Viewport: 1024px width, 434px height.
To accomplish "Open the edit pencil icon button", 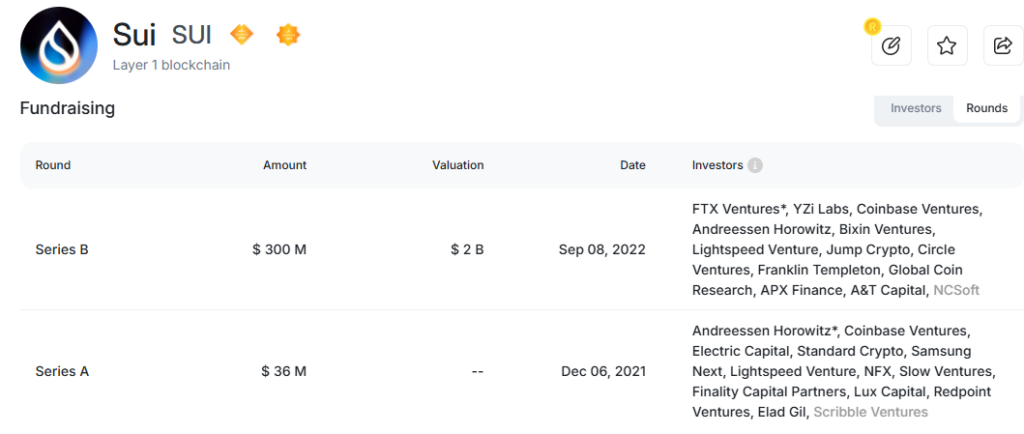I will coord(891,46).
